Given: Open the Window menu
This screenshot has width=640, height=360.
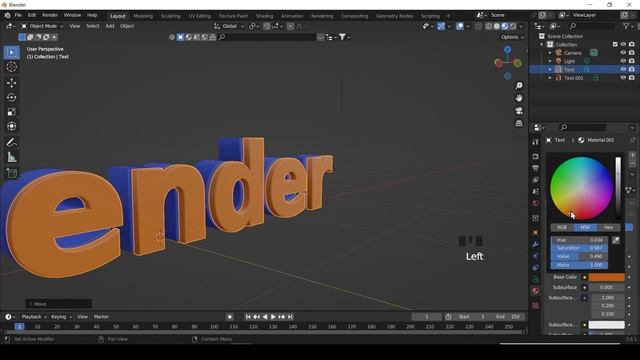Looking at the screenshot, I should pyautogui.click(x=72, y=15).
